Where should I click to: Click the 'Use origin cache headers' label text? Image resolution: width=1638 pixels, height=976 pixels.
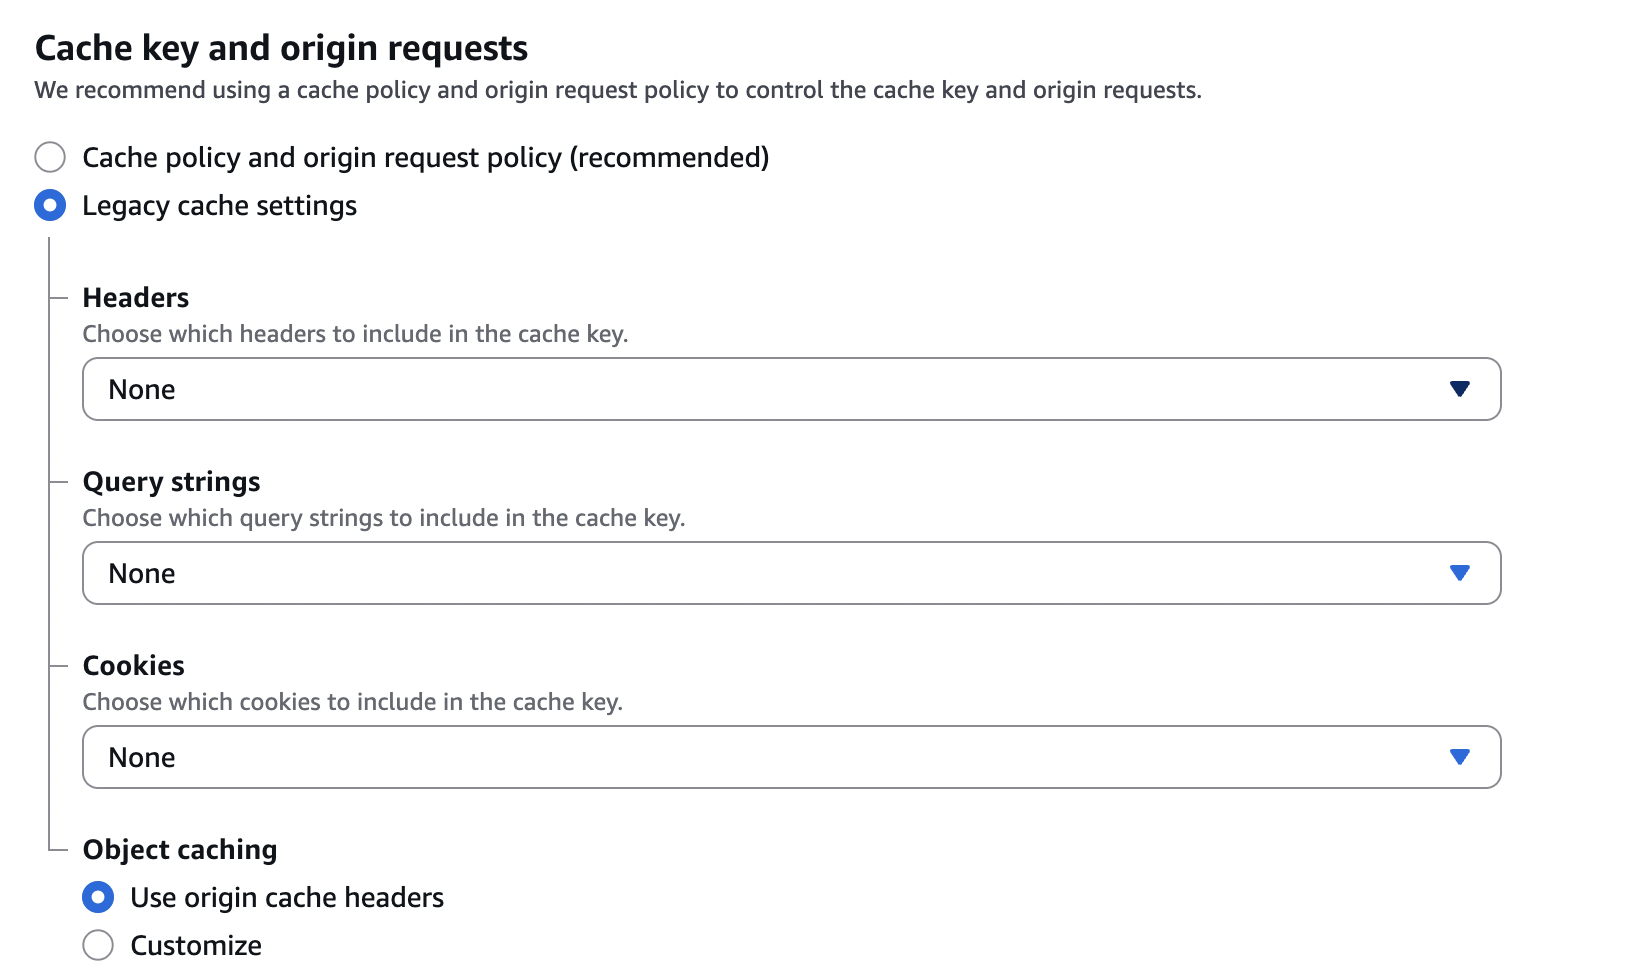[x=287, y=897]
